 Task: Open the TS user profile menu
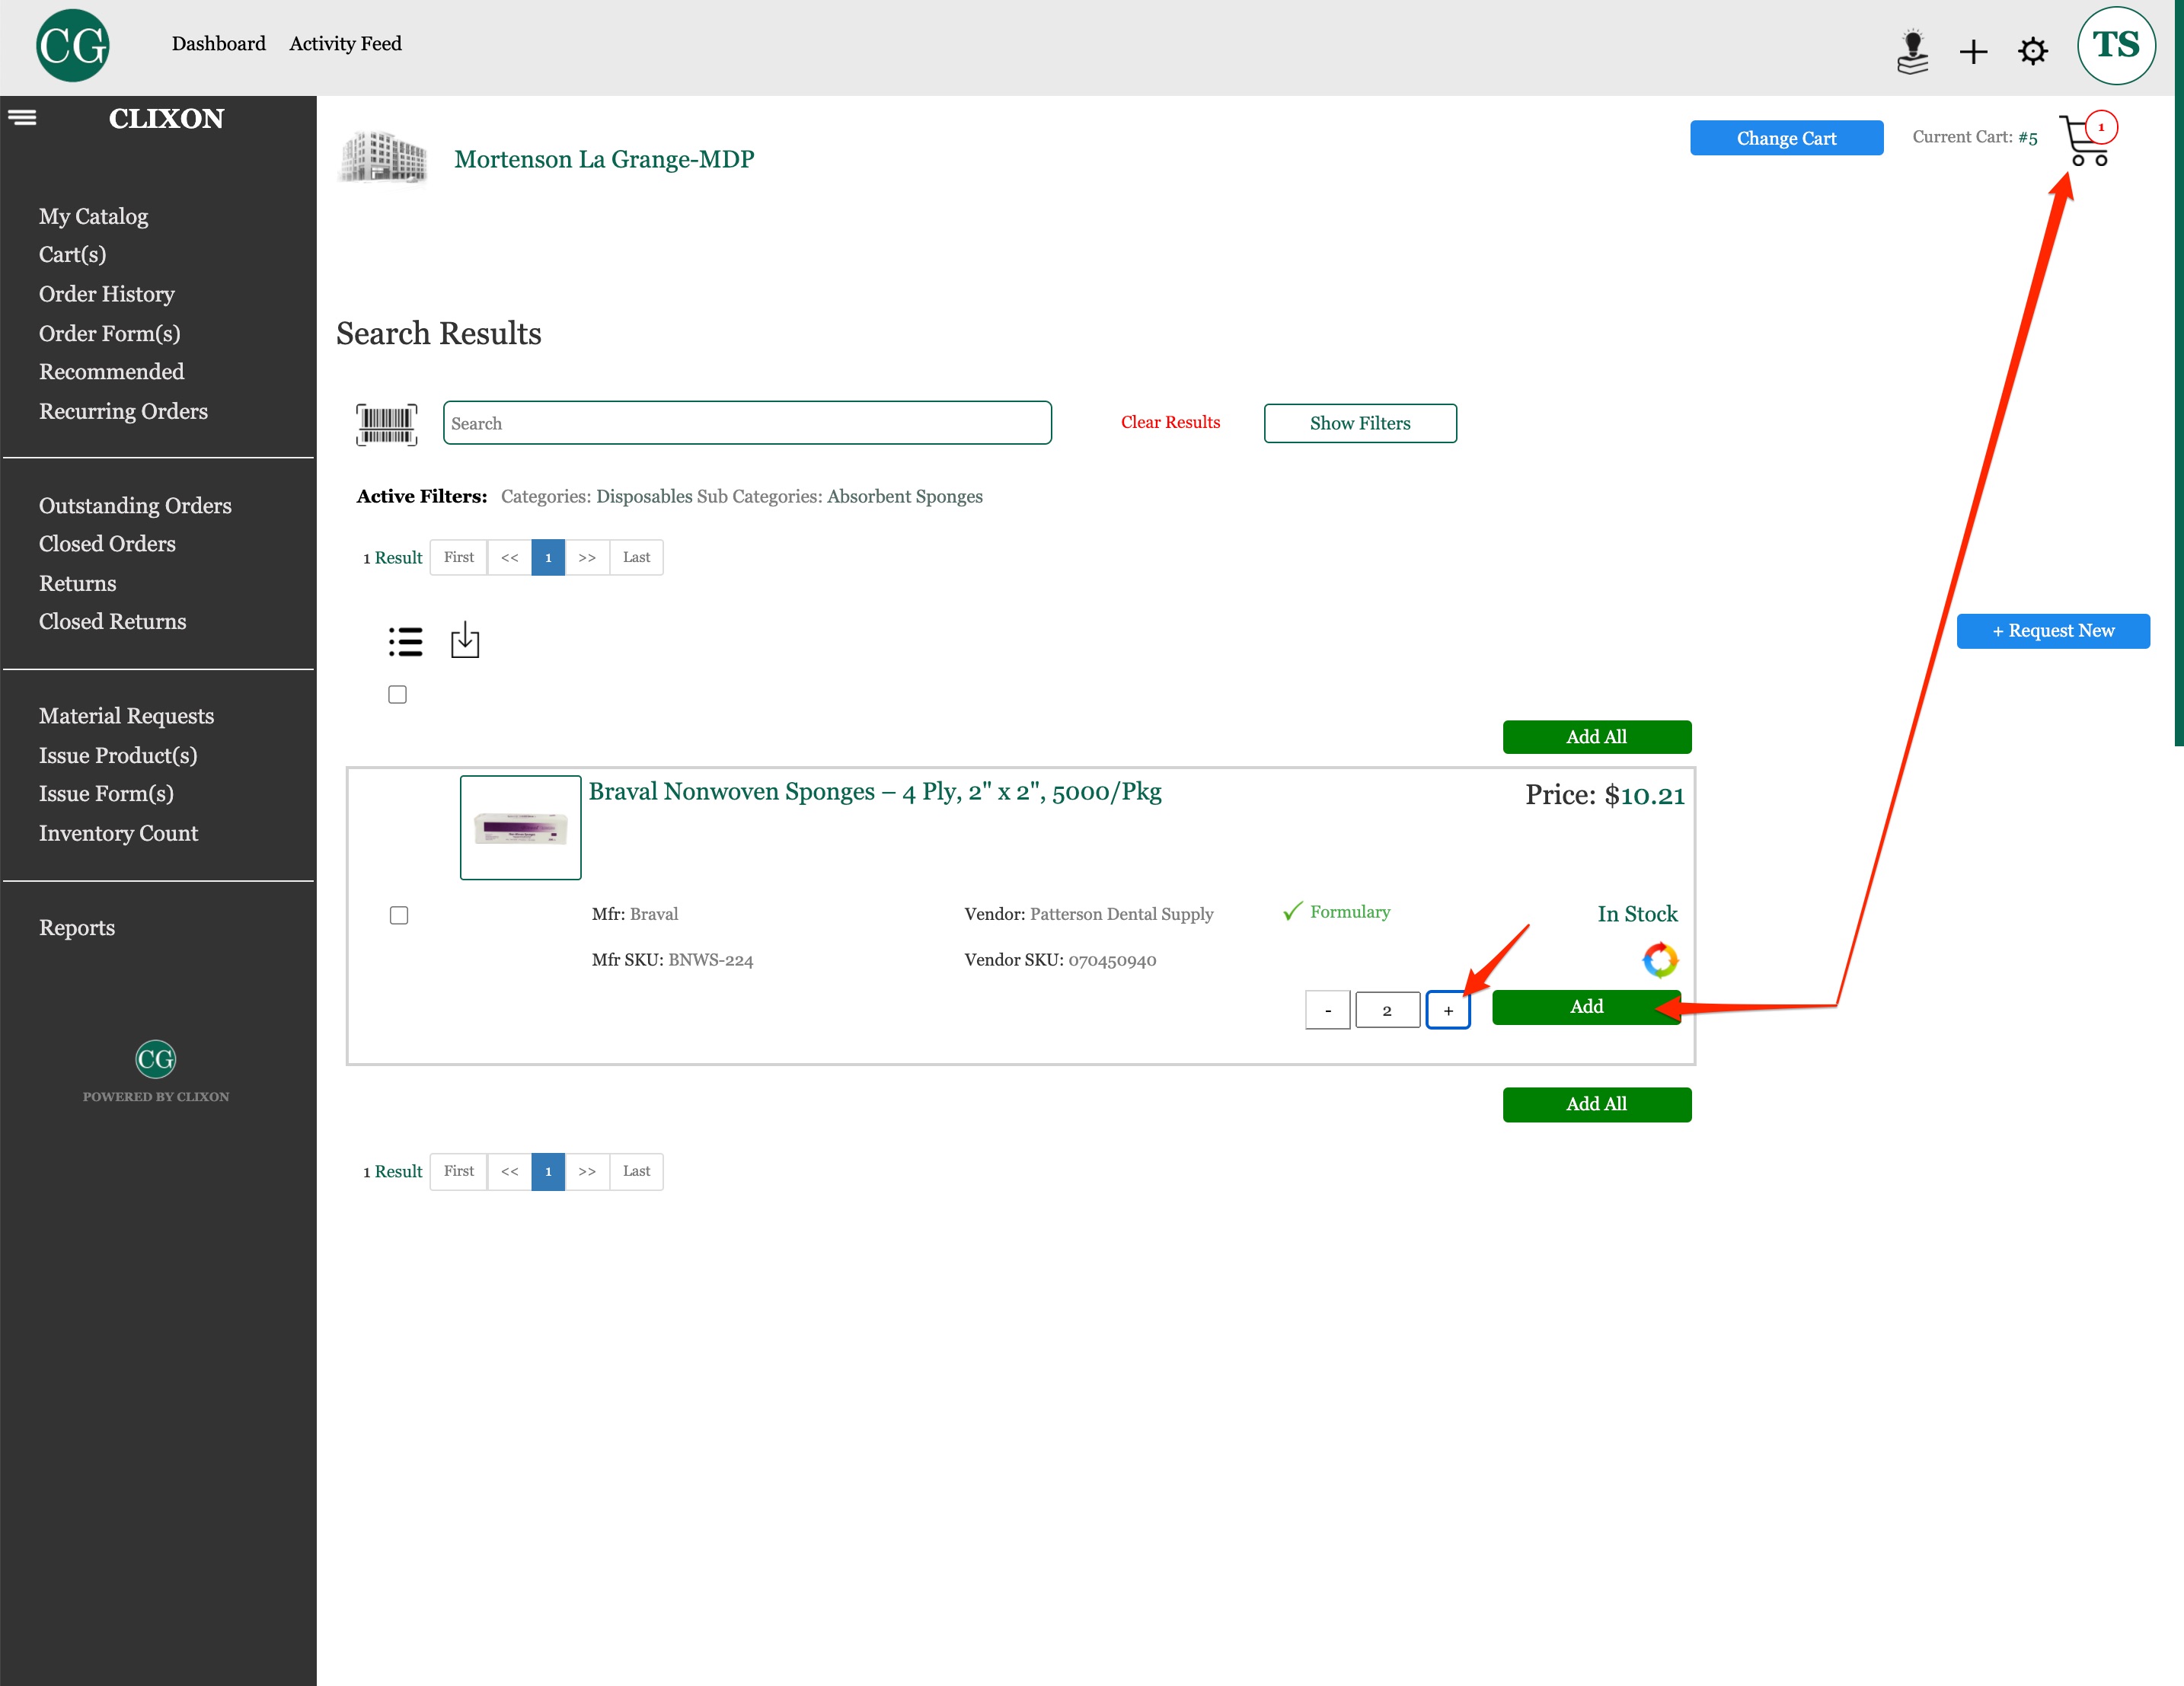tap(2115, 46)
